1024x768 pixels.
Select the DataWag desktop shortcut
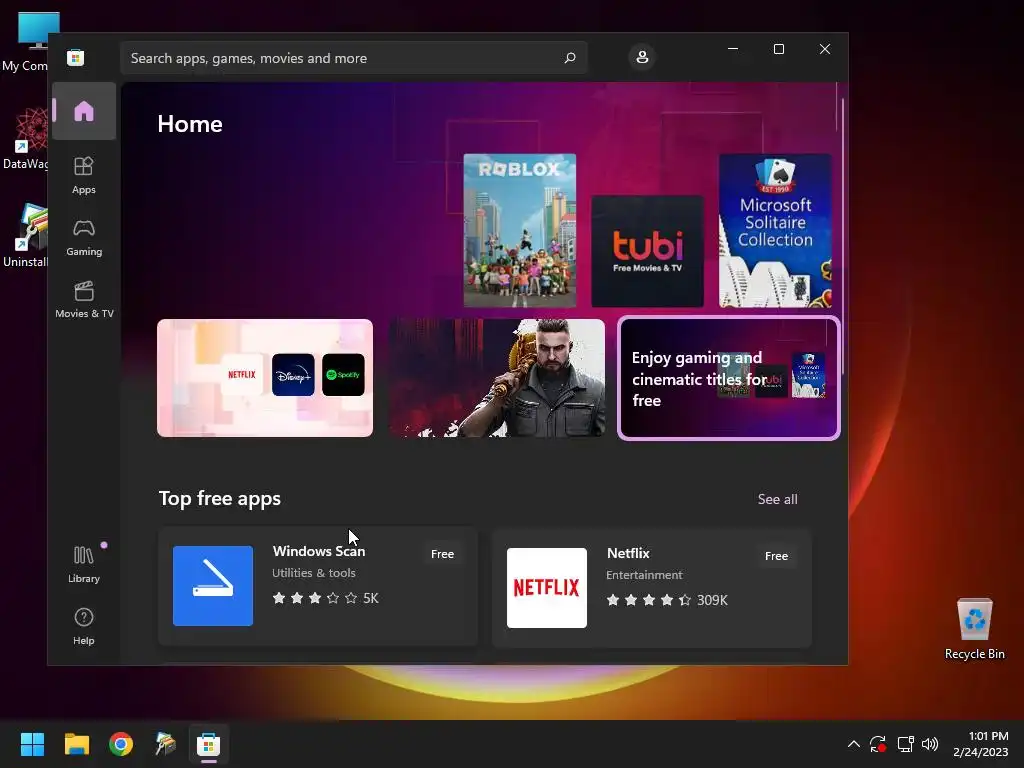pyautogui.click(x=25, y=139)
